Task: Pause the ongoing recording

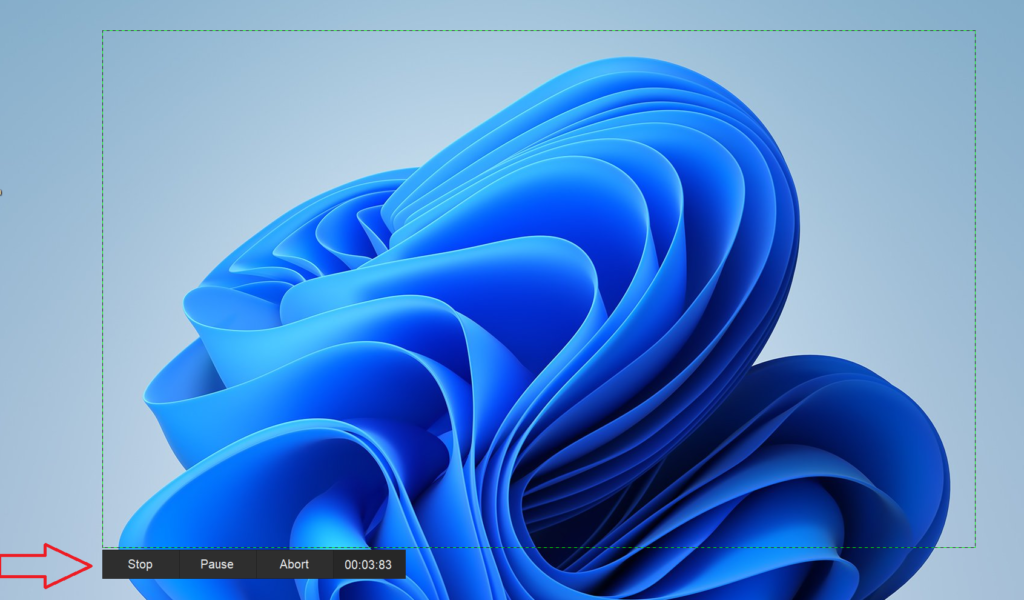Action: (x=216, y=564)
